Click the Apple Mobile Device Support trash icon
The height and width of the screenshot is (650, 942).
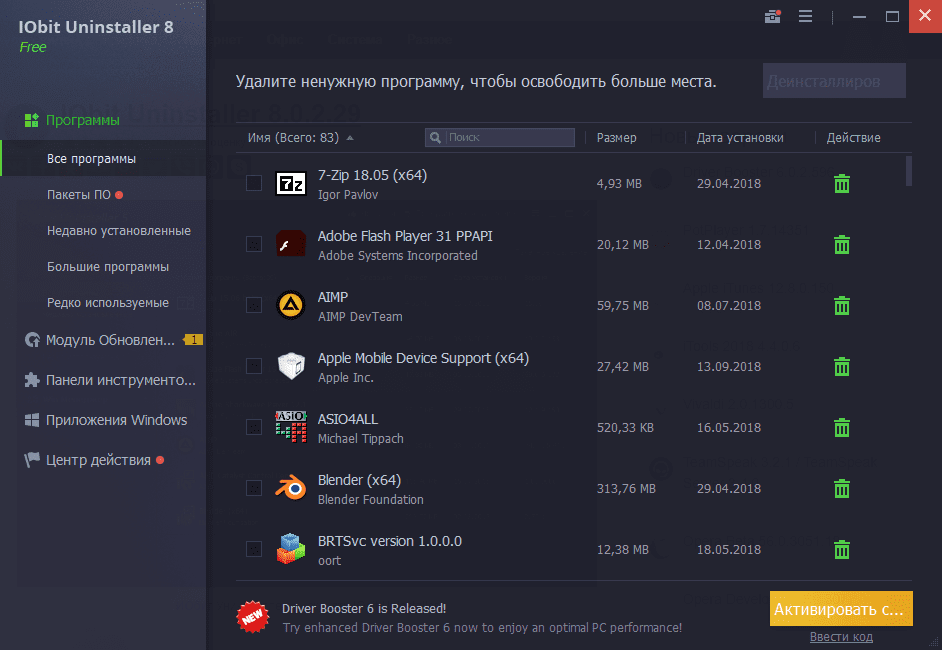coord(842,366)
